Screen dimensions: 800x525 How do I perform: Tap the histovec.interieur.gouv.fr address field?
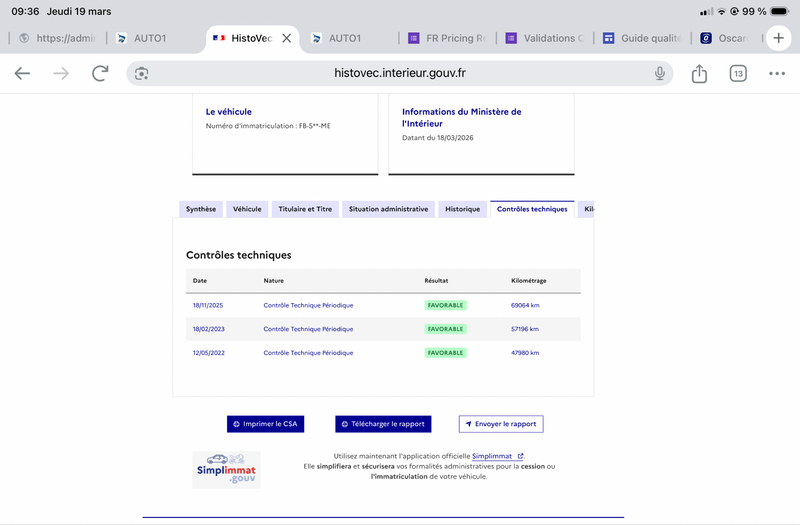(x=400, y=73)
